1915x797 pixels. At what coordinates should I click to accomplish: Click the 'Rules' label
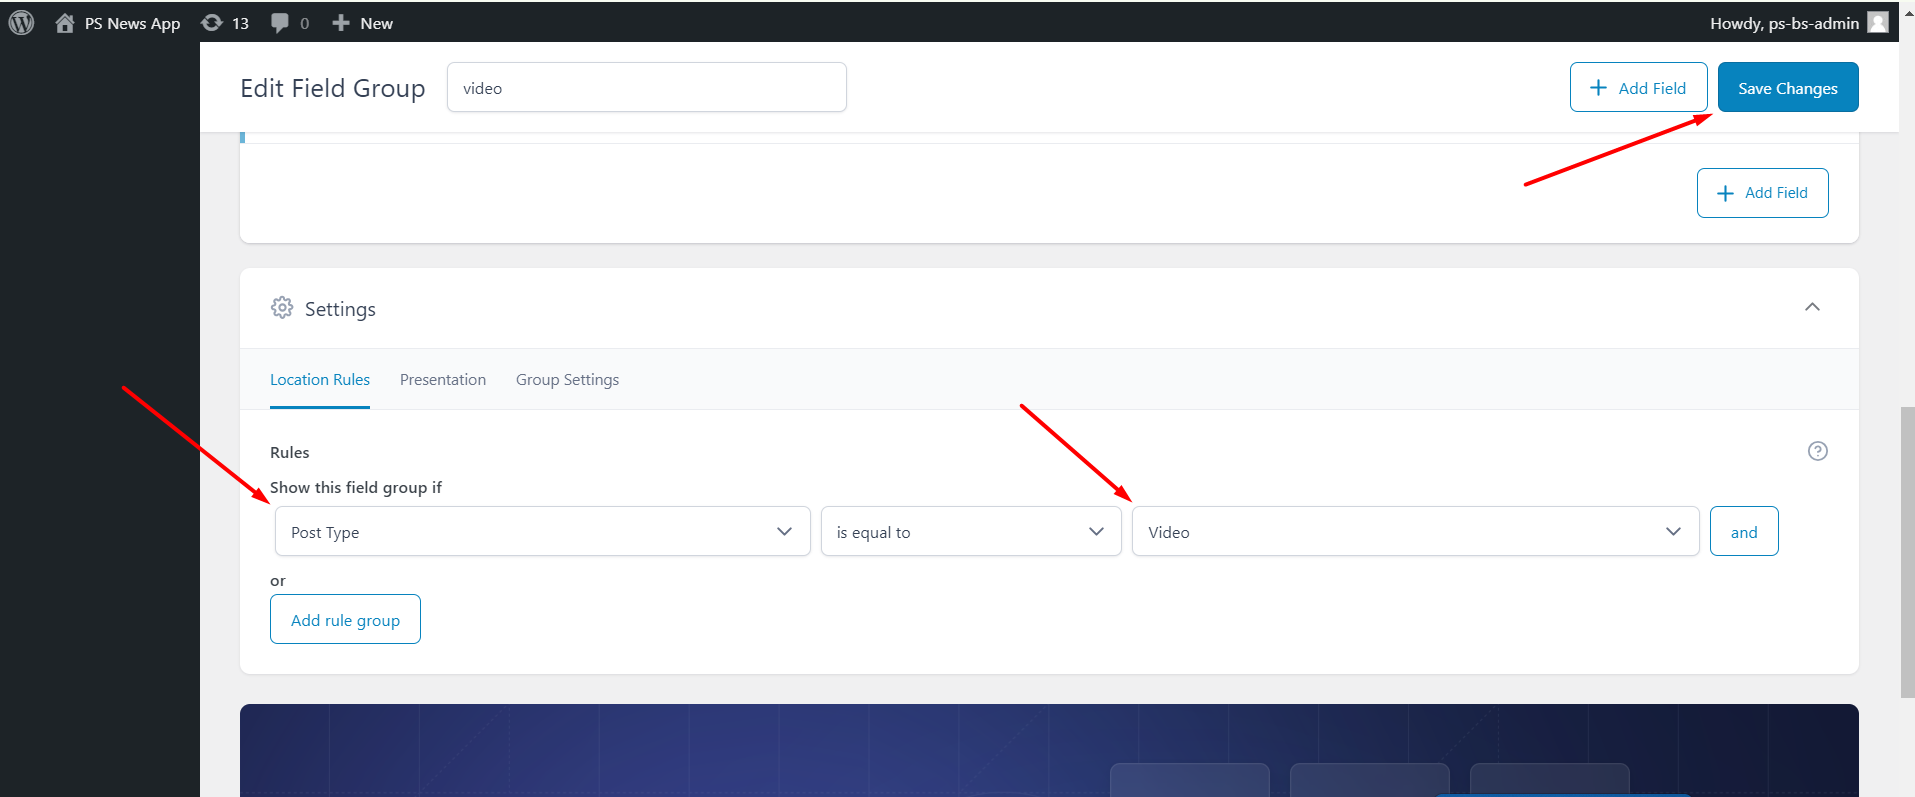pyautogui.click(x=290, y=452)
